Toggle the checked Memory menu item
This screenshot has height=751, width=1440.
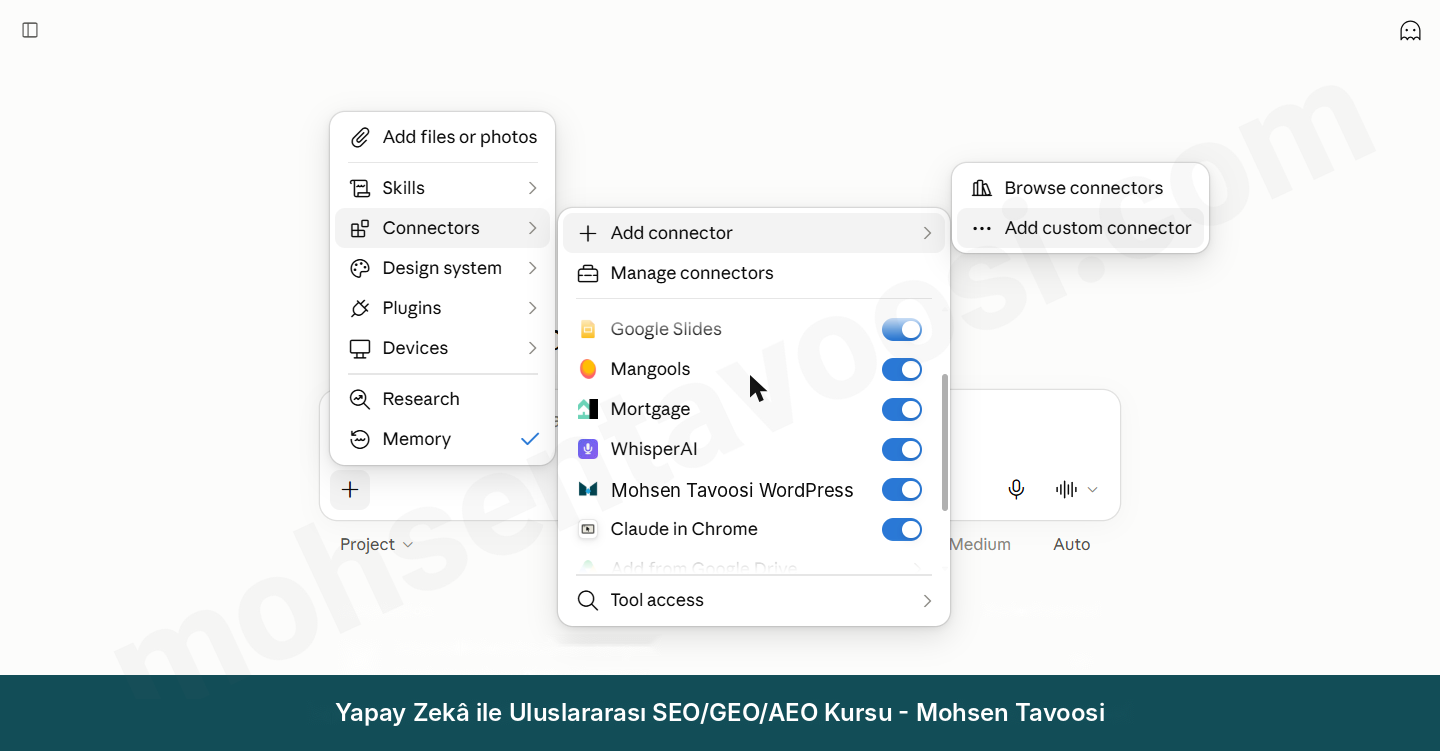pos(442,439)
